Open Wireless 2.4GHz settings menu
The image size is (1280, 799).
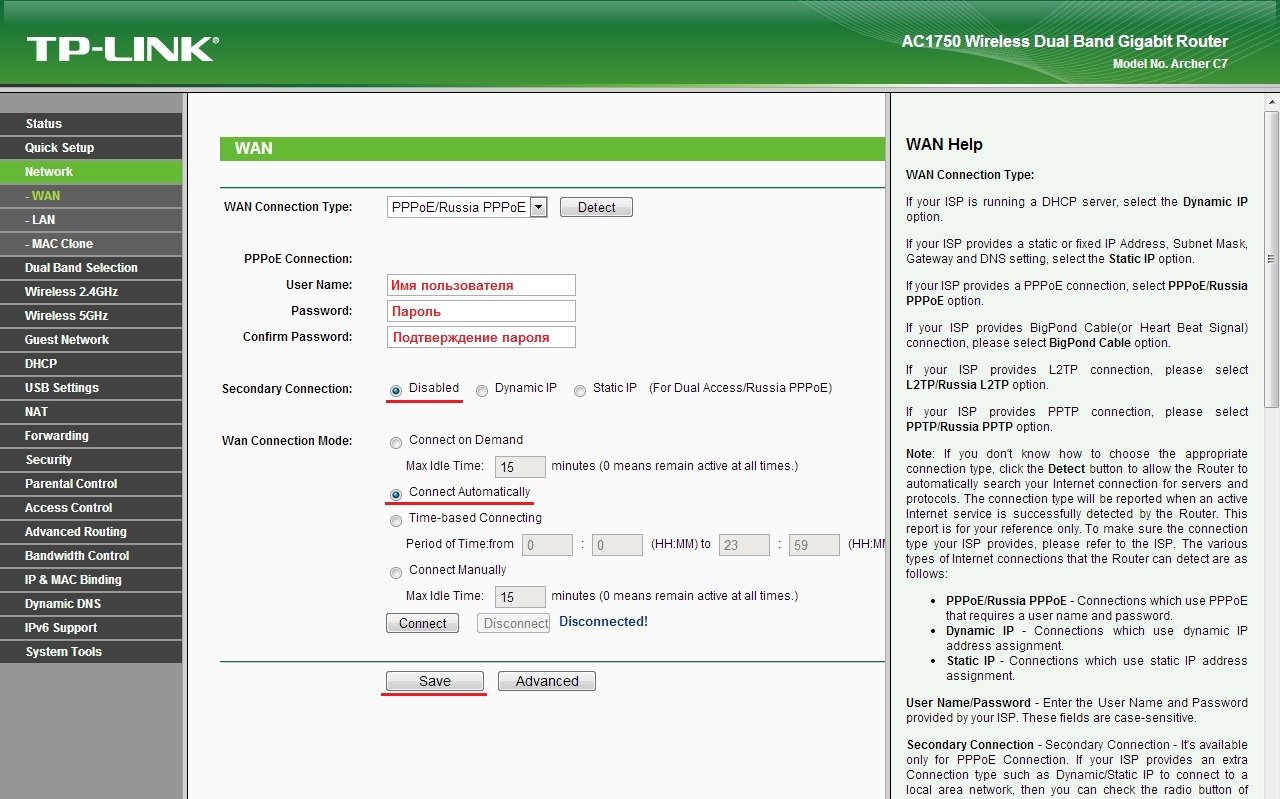[71, 292]
